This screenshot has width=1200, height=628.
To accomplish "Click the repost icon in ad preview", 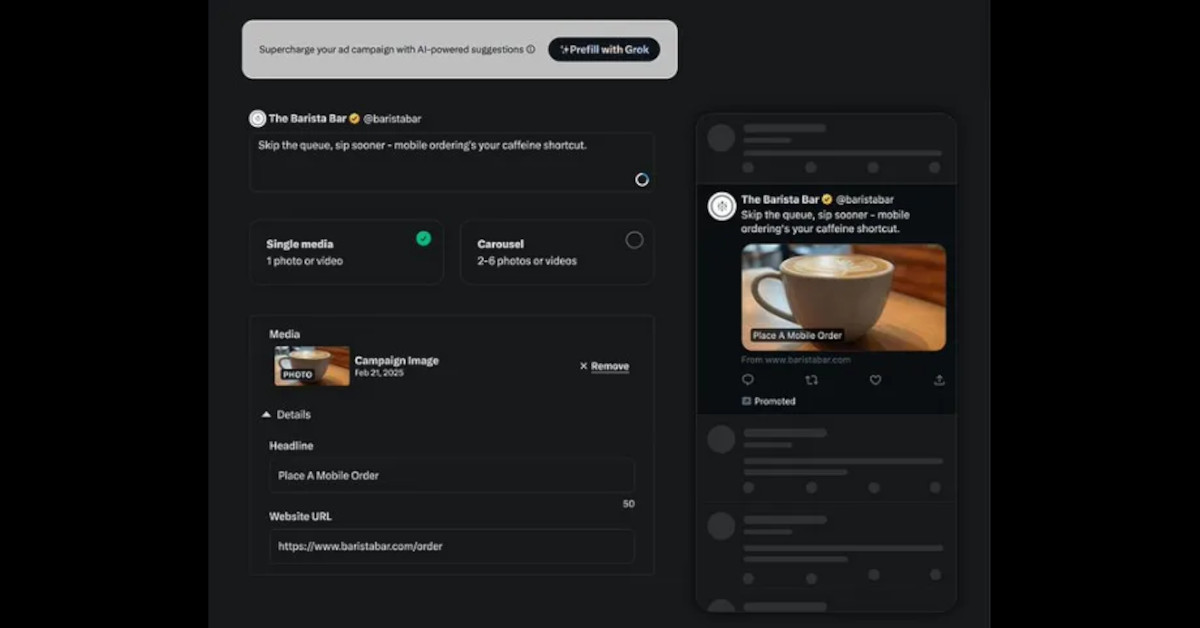I will [811, 380].
